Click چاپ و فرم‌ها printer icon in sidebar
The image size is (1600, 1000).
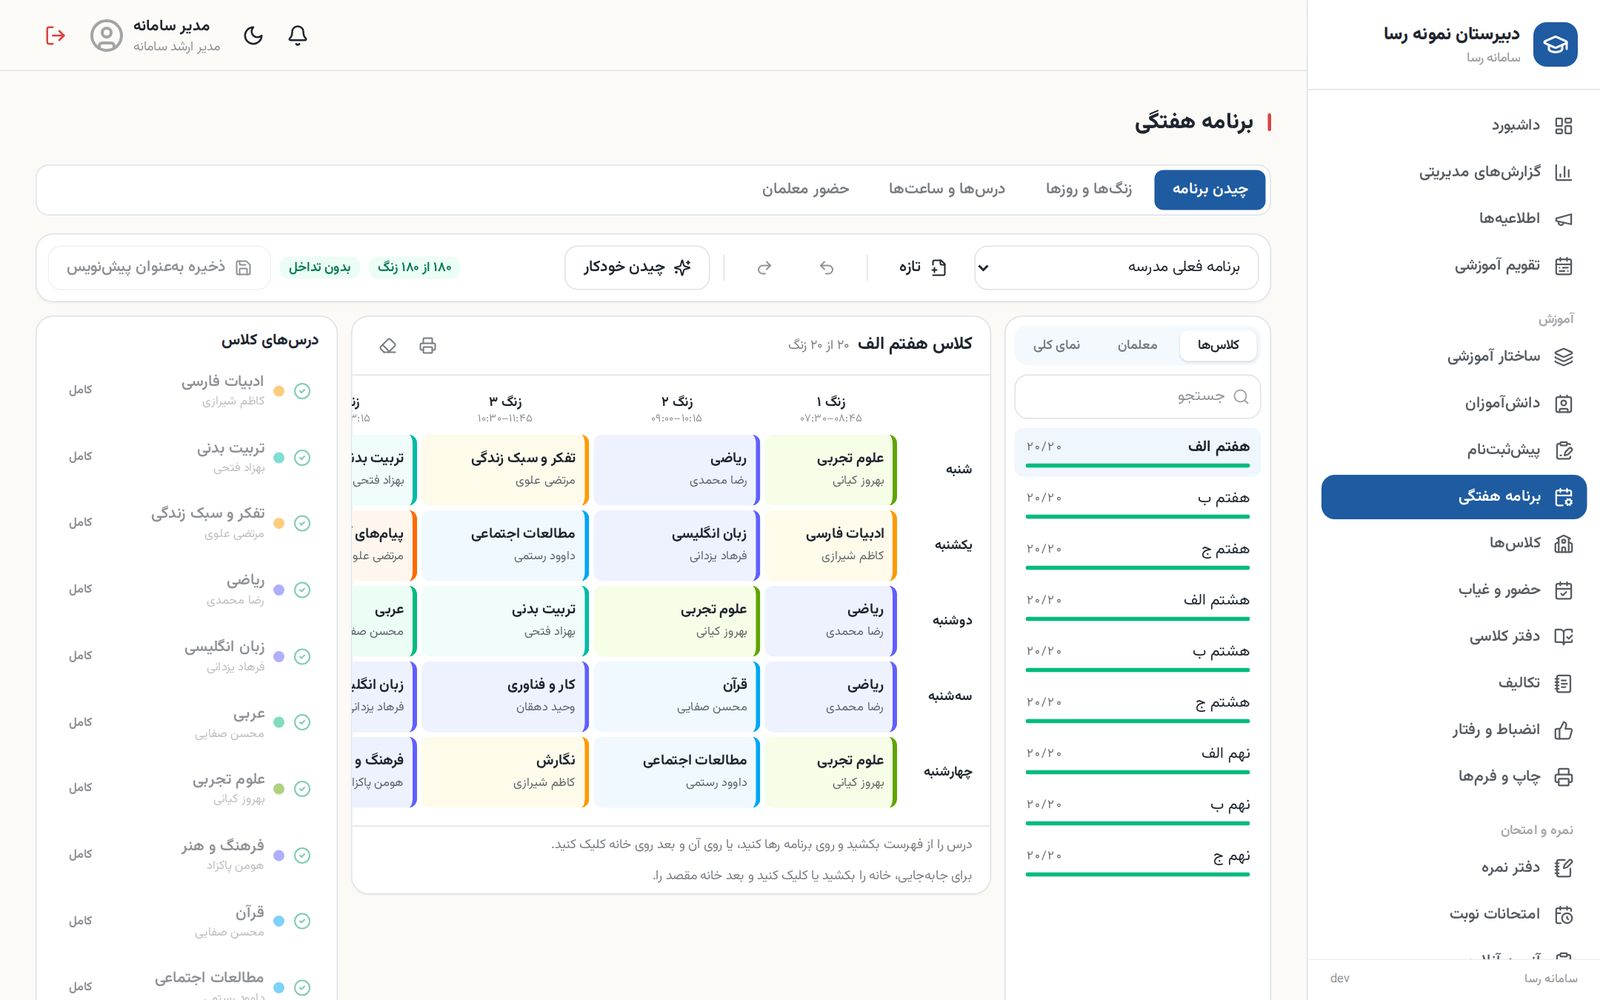coord(1564,777)
